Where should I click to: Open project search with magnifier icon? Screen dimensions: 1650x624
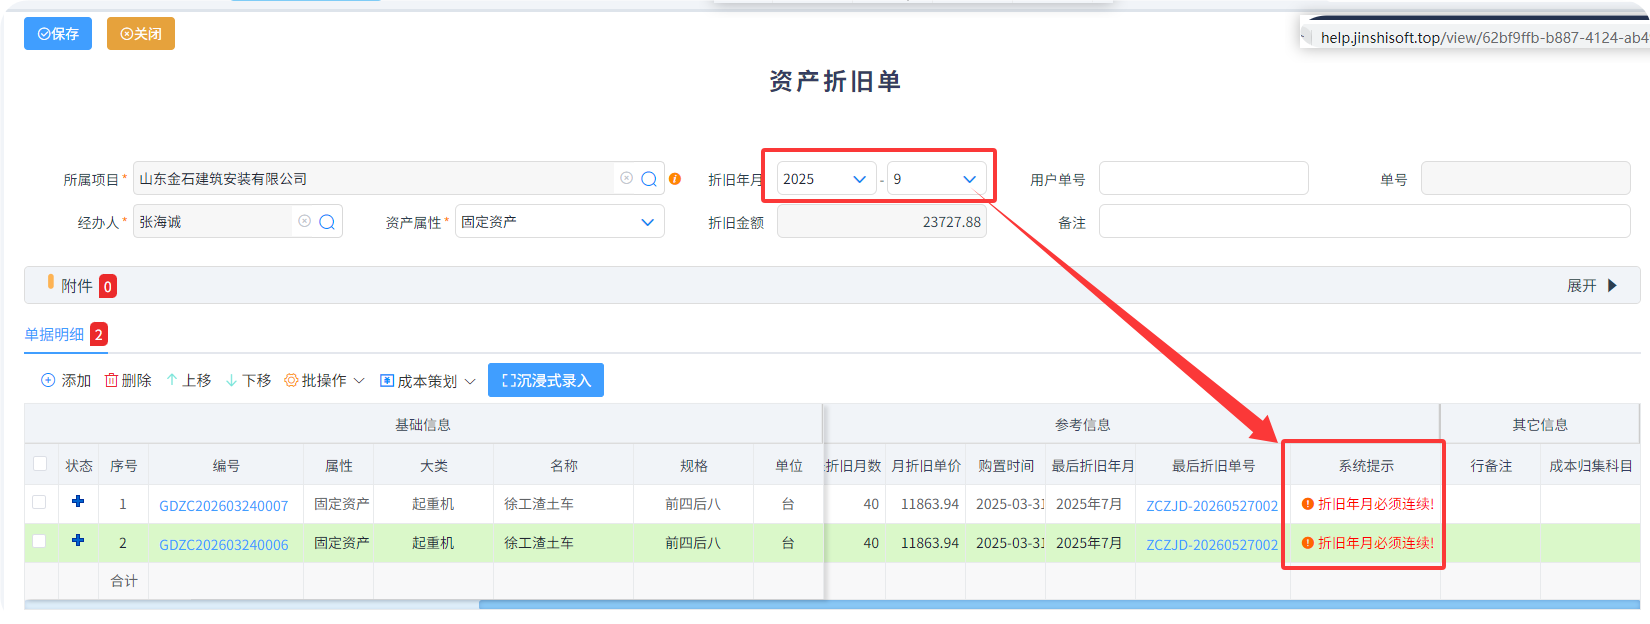click(x=649, y=179)
